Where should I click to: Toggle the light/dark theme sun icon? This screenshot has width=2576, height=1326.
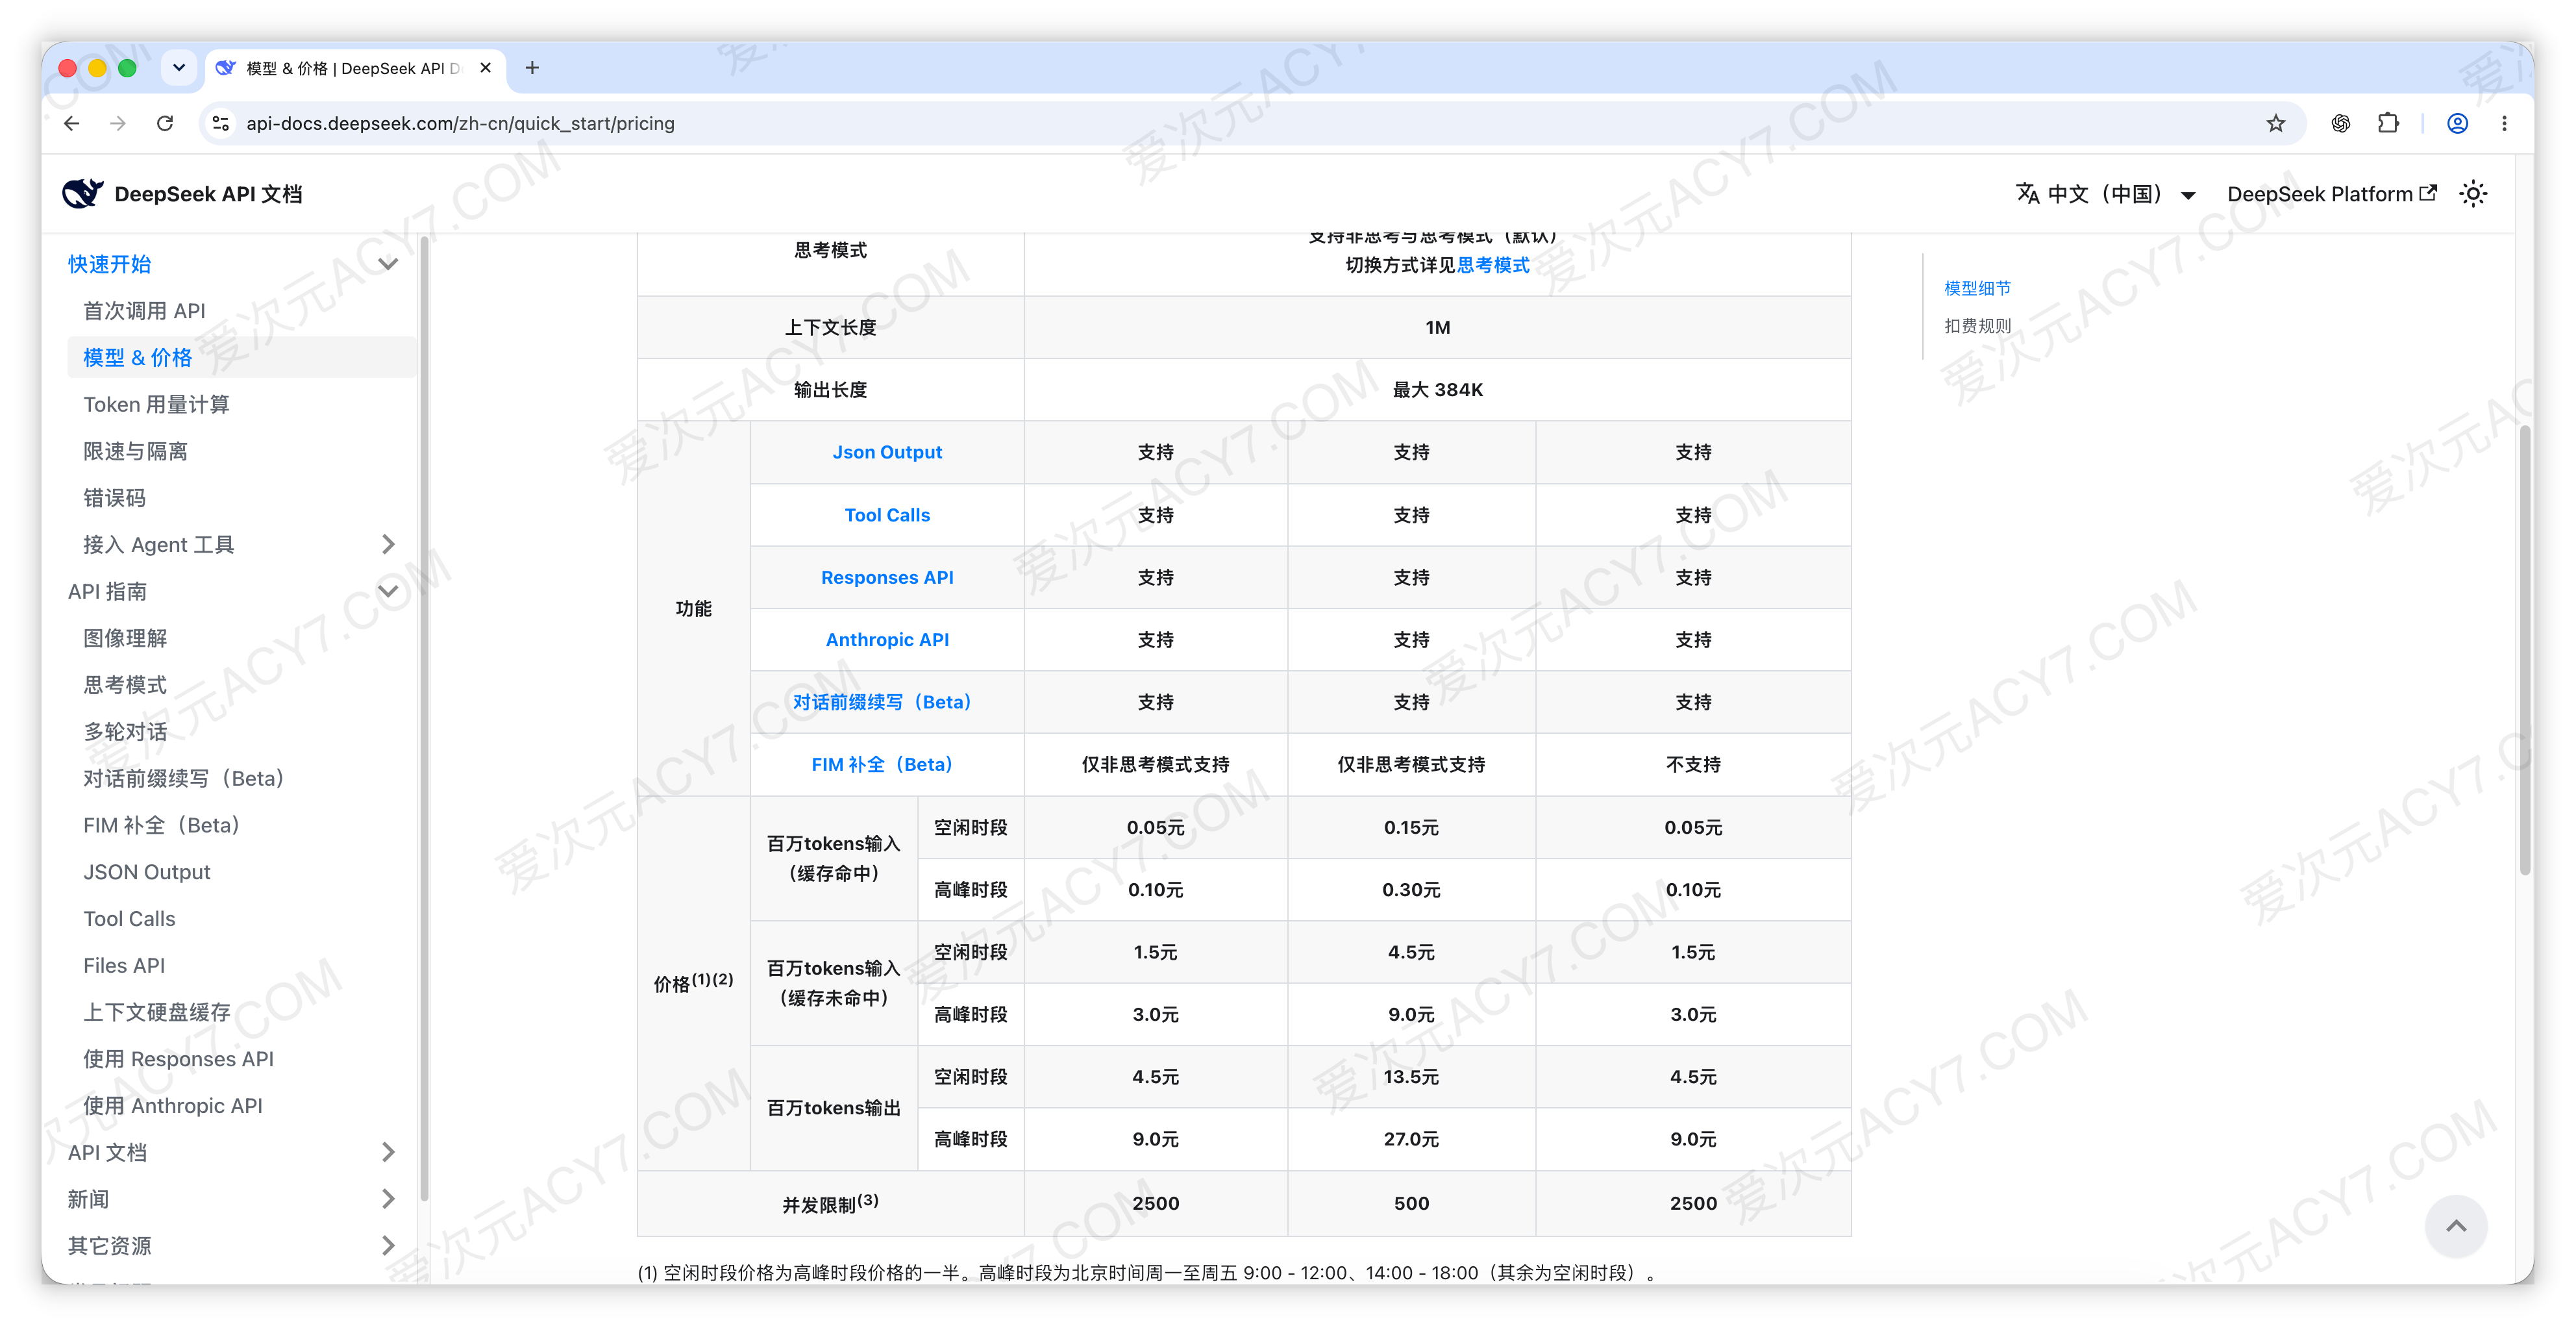(x=2473, y=193)
